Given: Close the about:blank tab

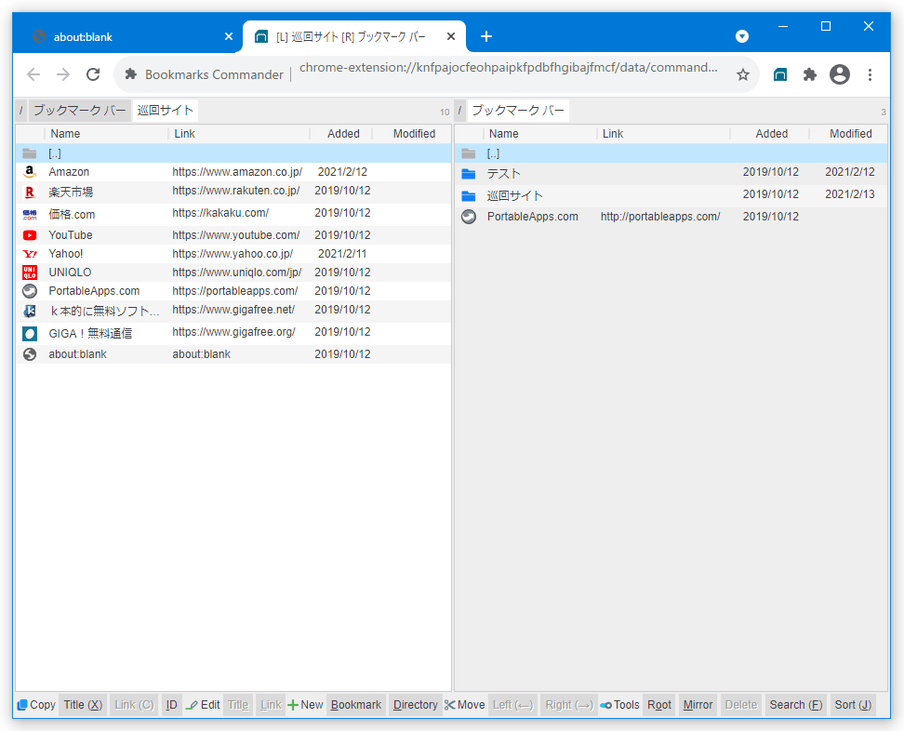Looking at the screenshot, I should 228,36.
